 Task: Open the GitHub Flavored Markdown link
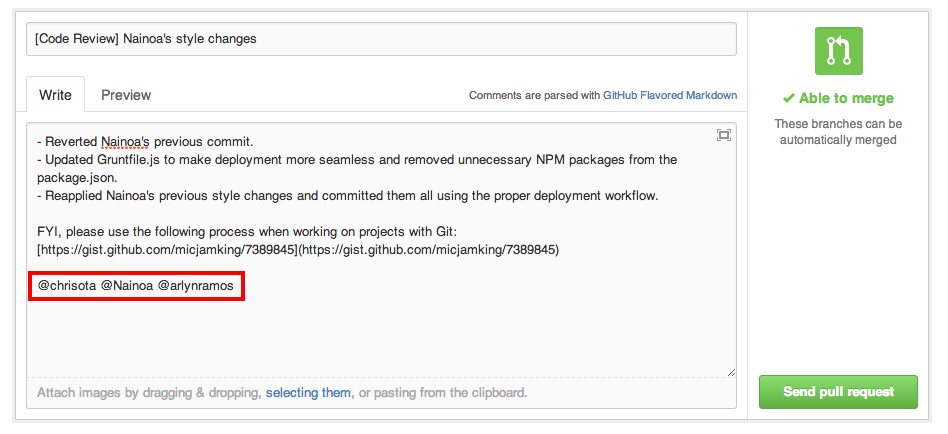(669, 96)
